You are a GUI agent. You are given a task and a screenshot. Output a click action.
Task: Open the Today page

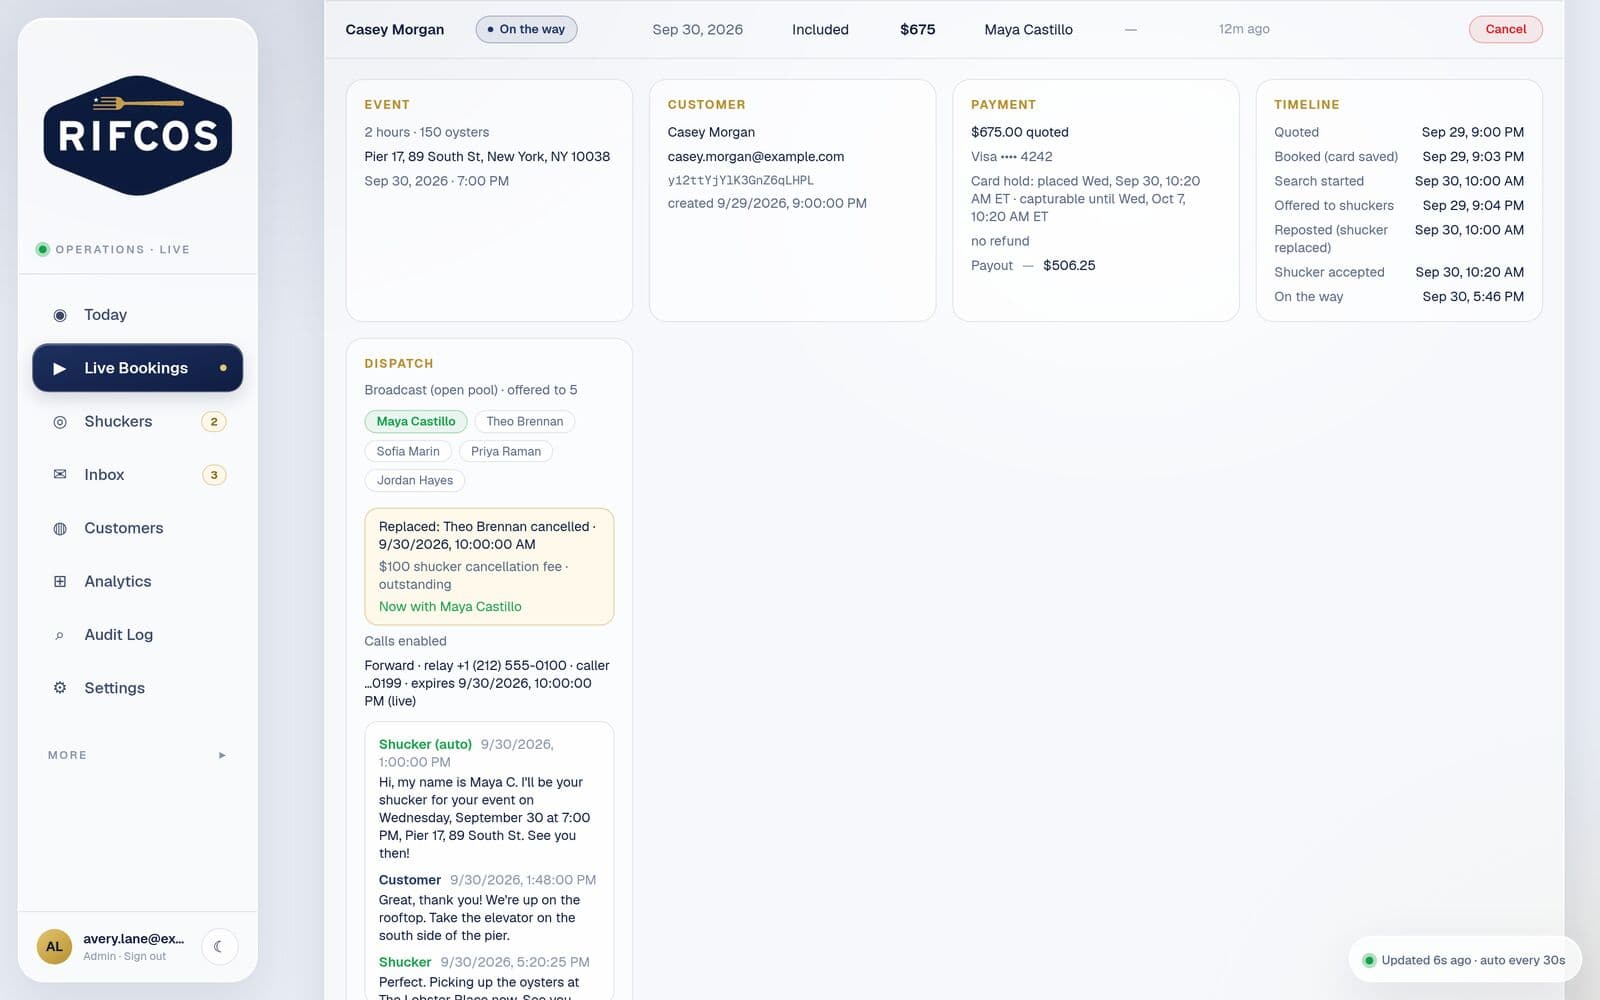(x=138, y=315)
